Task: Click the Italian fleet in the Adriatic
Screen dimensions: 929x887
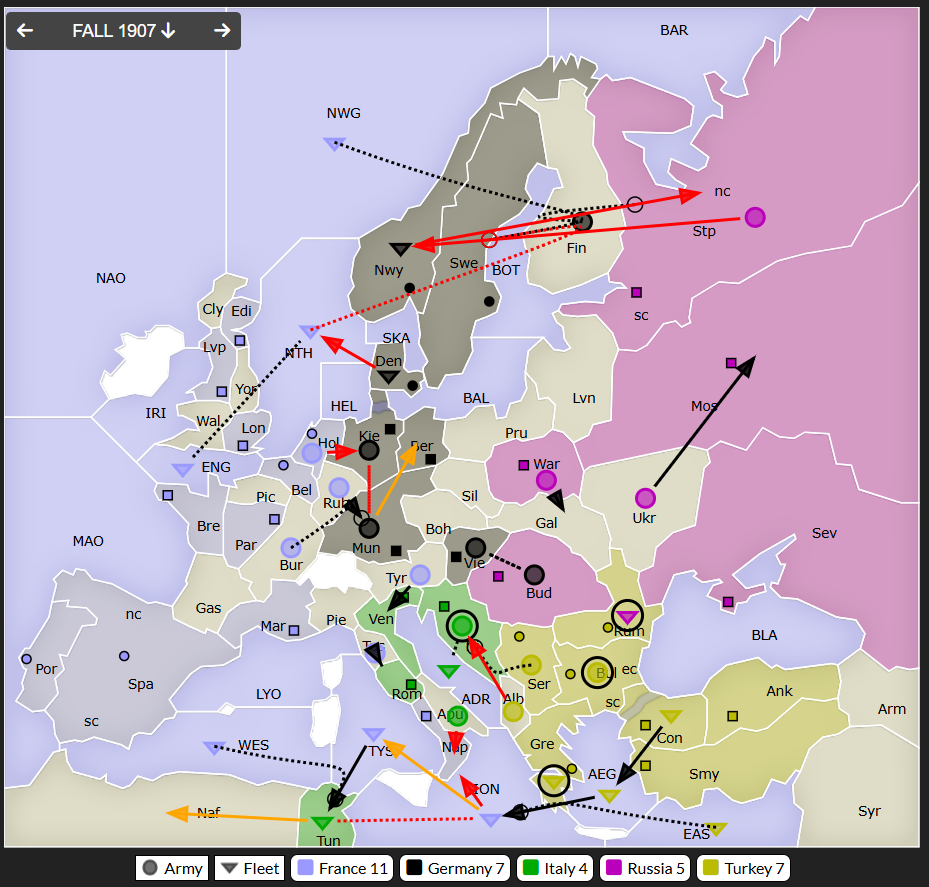Action: coord(449,671)
